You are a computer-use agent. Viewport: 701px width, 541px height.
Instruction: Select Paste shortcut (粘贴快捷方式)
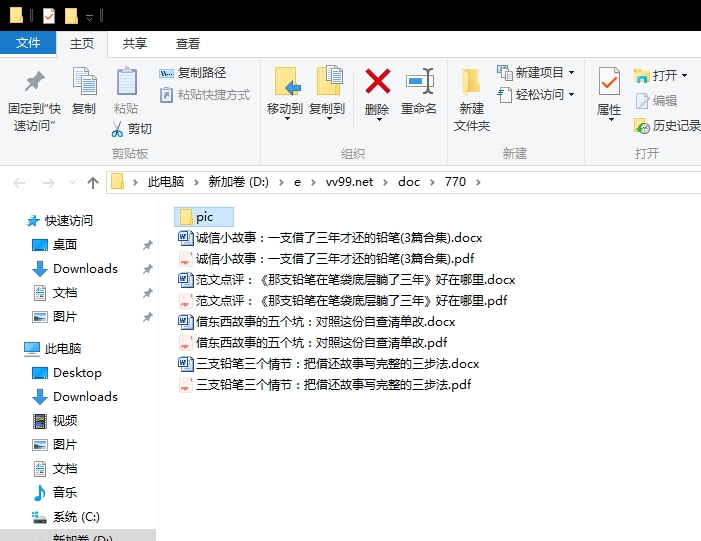[x=205, y=95]
